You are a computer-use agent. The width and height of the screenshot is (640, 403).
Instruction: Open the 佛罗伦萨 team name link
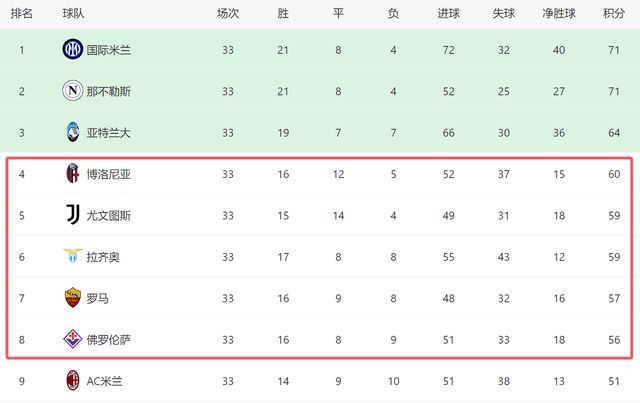click(110, 339)
